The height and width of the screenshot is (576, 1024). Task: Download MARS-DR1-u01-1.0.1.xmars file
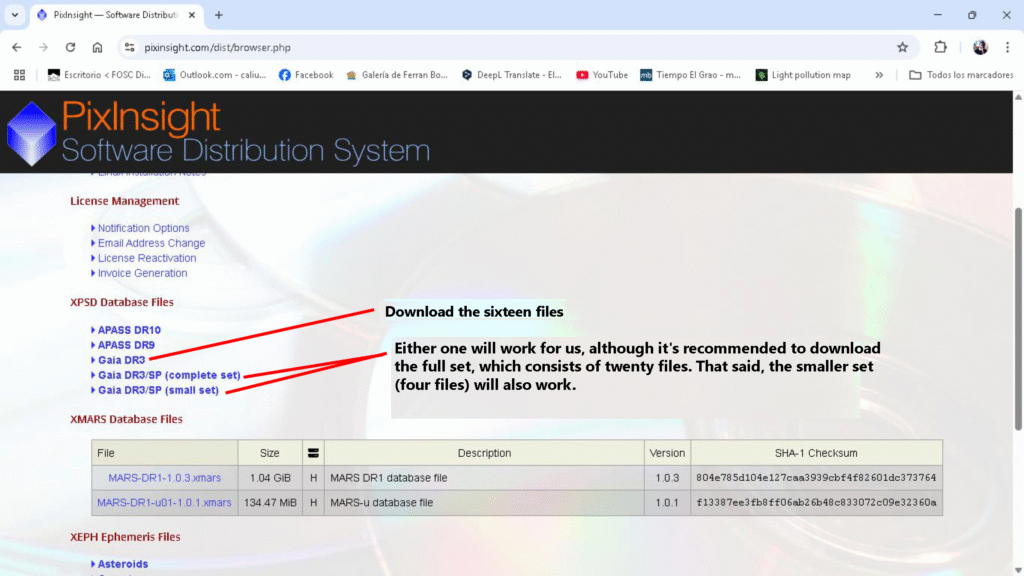point(164,503)
